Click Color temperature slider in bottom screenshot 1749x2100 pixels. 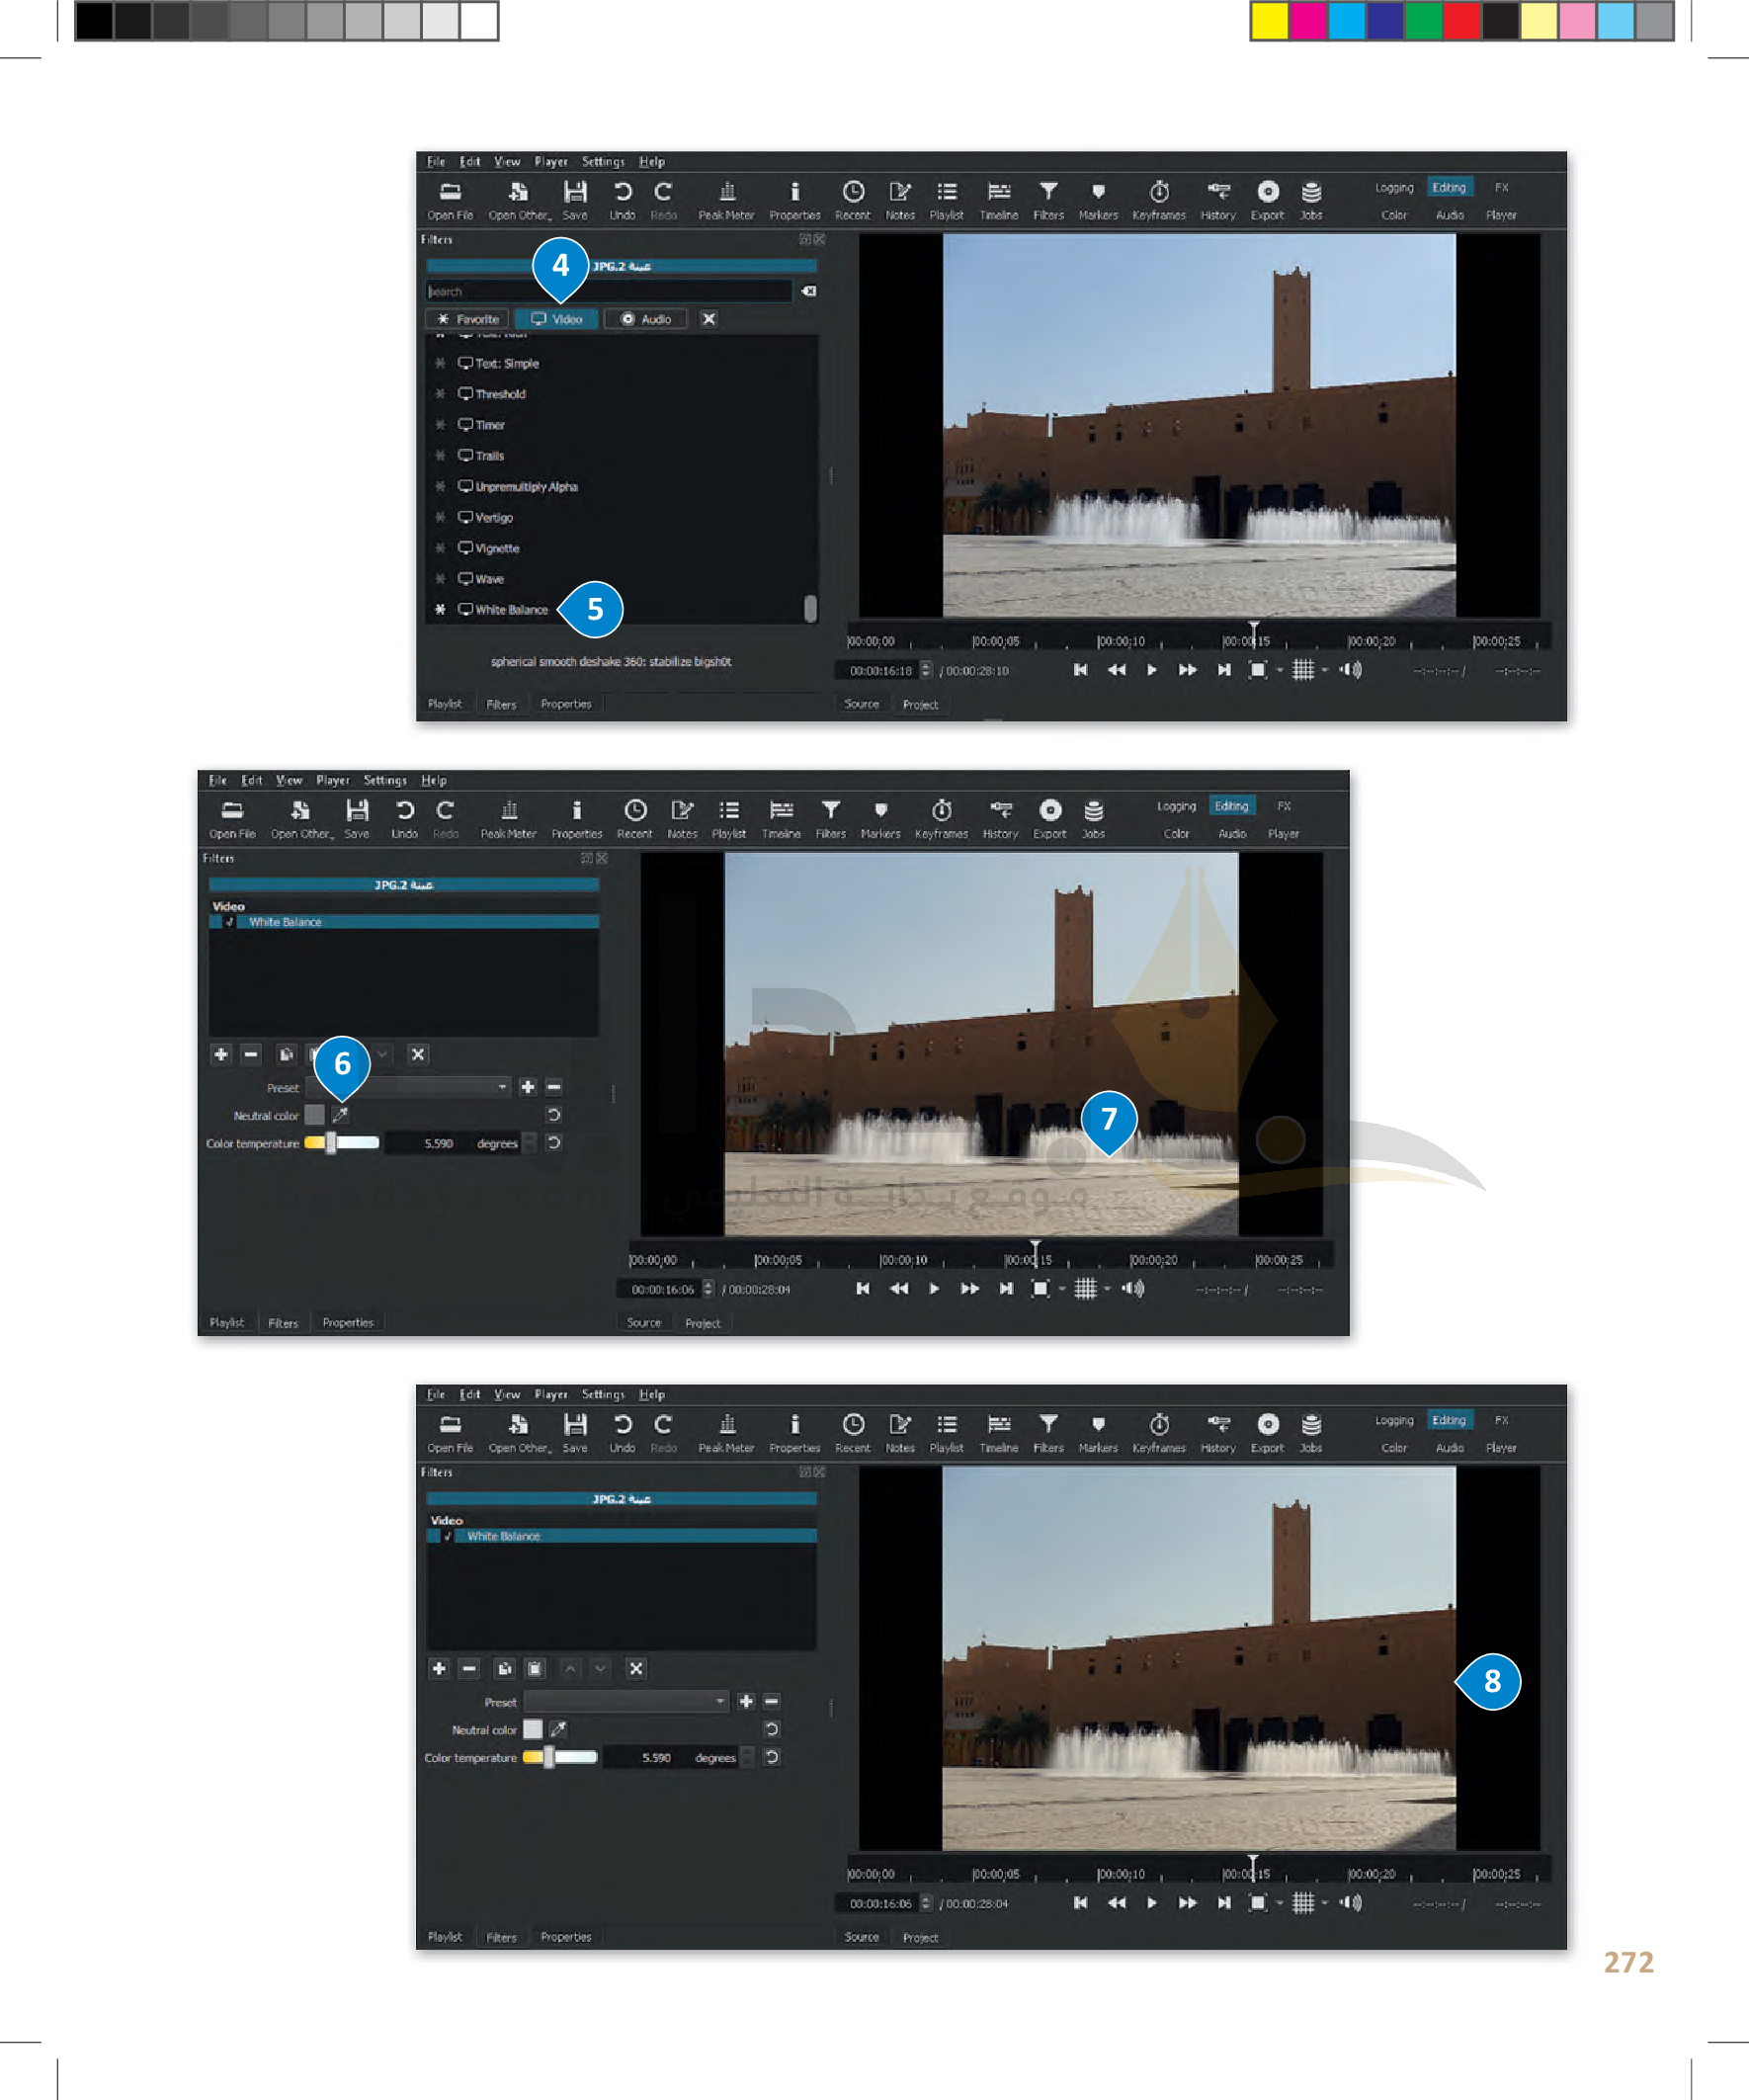560,1757
